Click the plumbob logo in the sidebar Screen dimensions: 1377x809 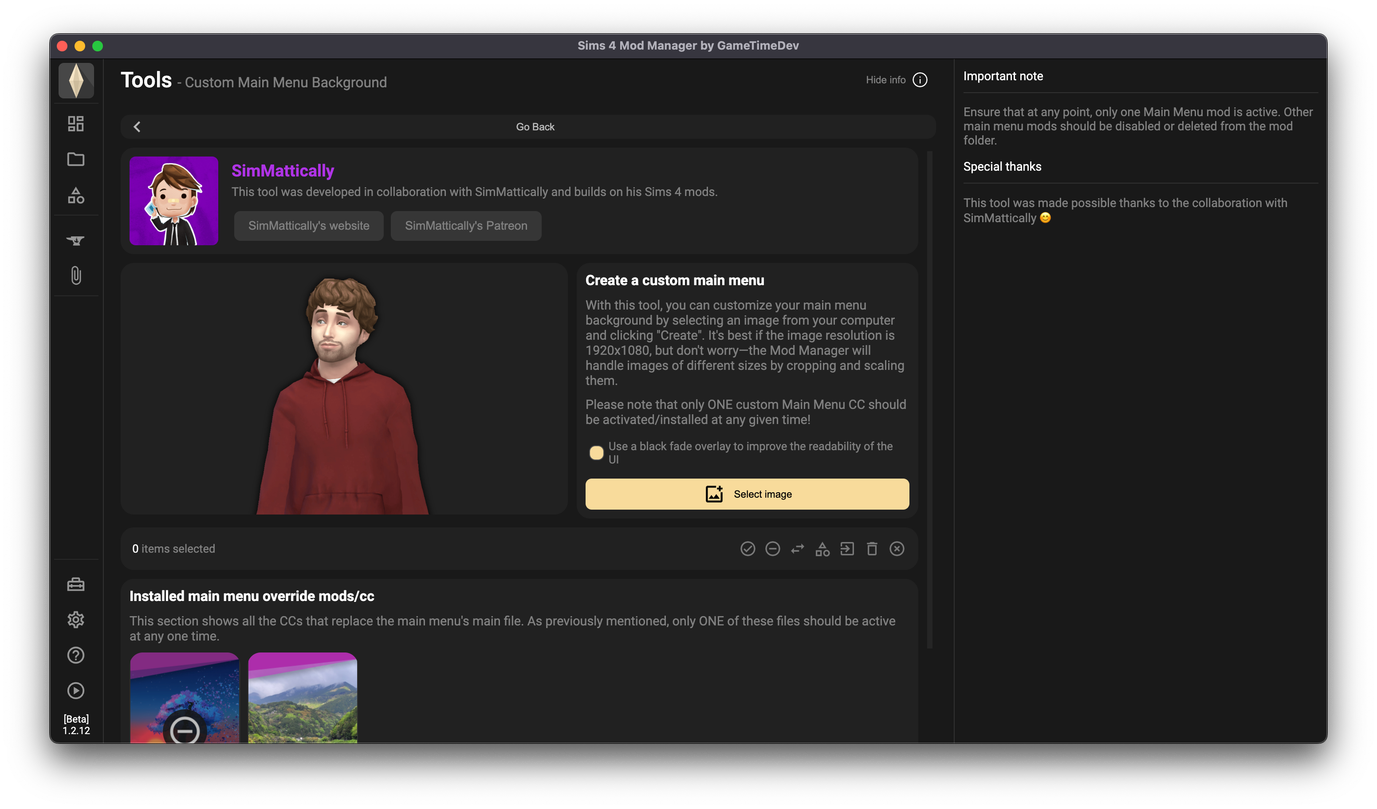(x=76, y=80)
